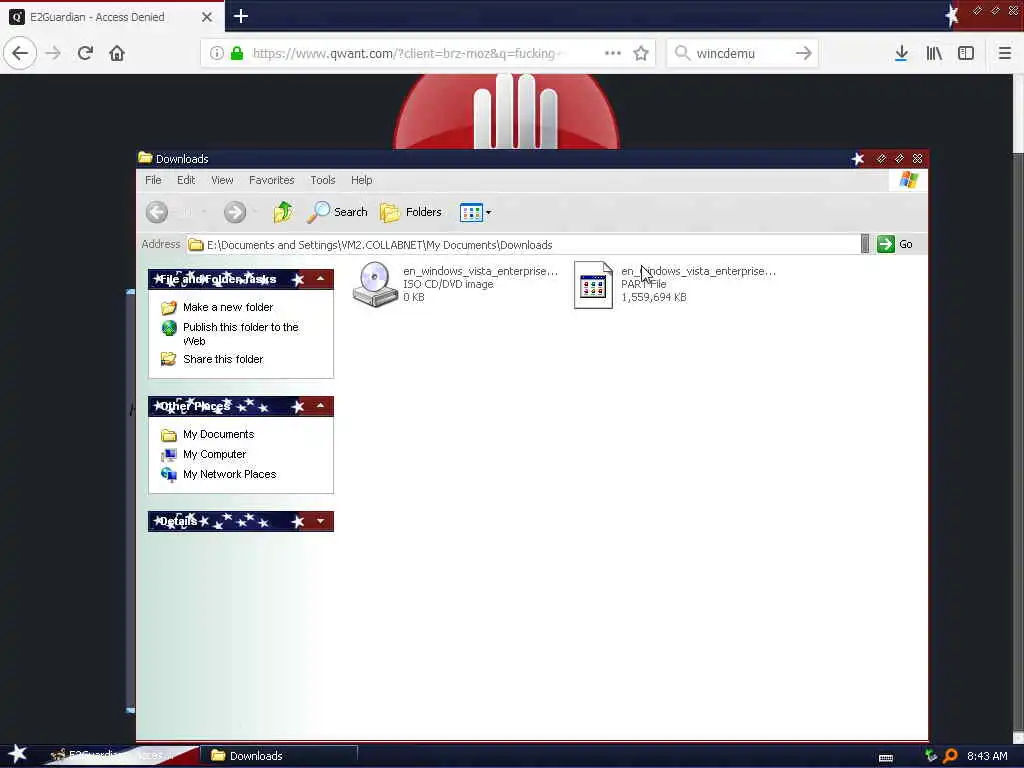
Task: Open the Firefox hamburger menu
Action: click(x=1004, y=53)
